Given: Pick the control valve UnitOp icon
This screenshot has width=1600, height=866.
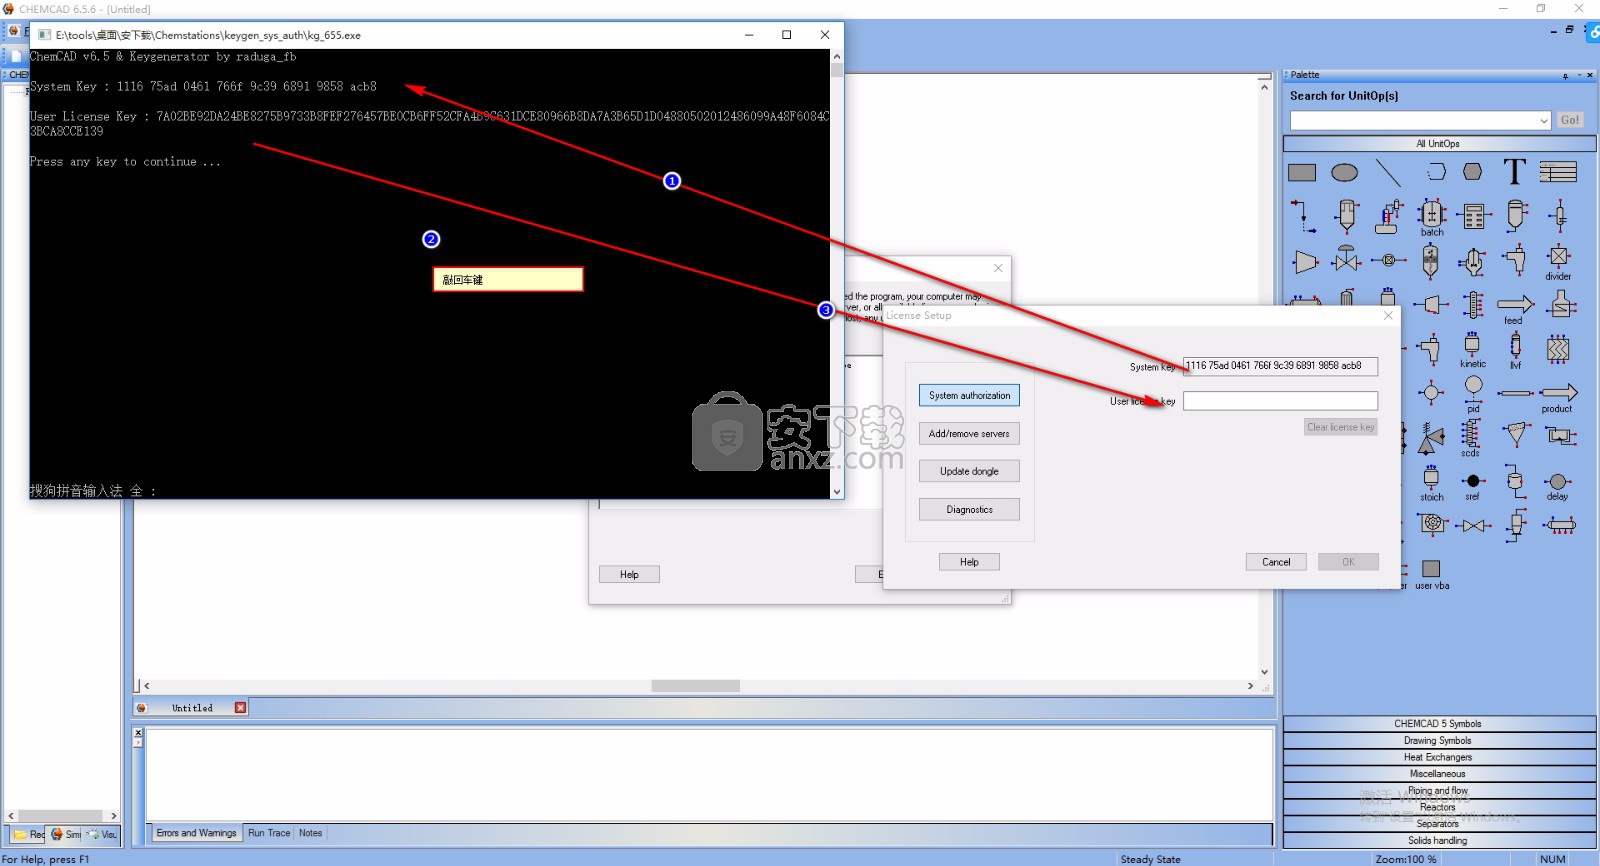Looking at the screenshot, I should tap(1346, 260).
